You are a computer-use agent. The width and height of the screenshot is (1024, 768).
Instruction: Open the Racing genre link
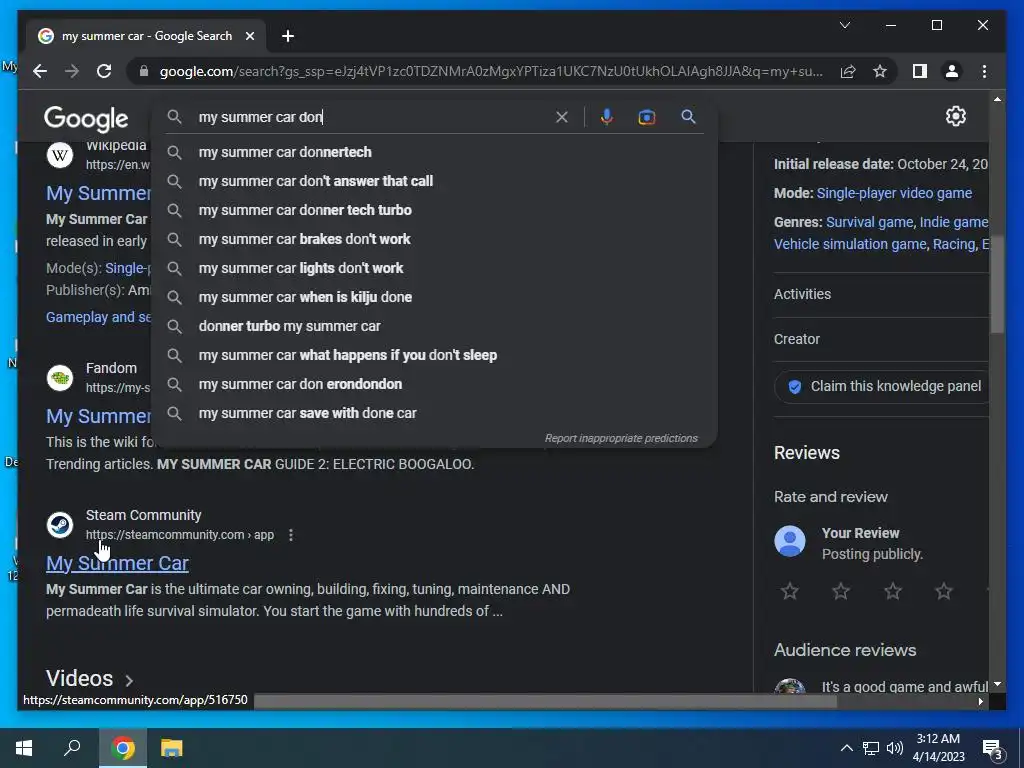953,244
